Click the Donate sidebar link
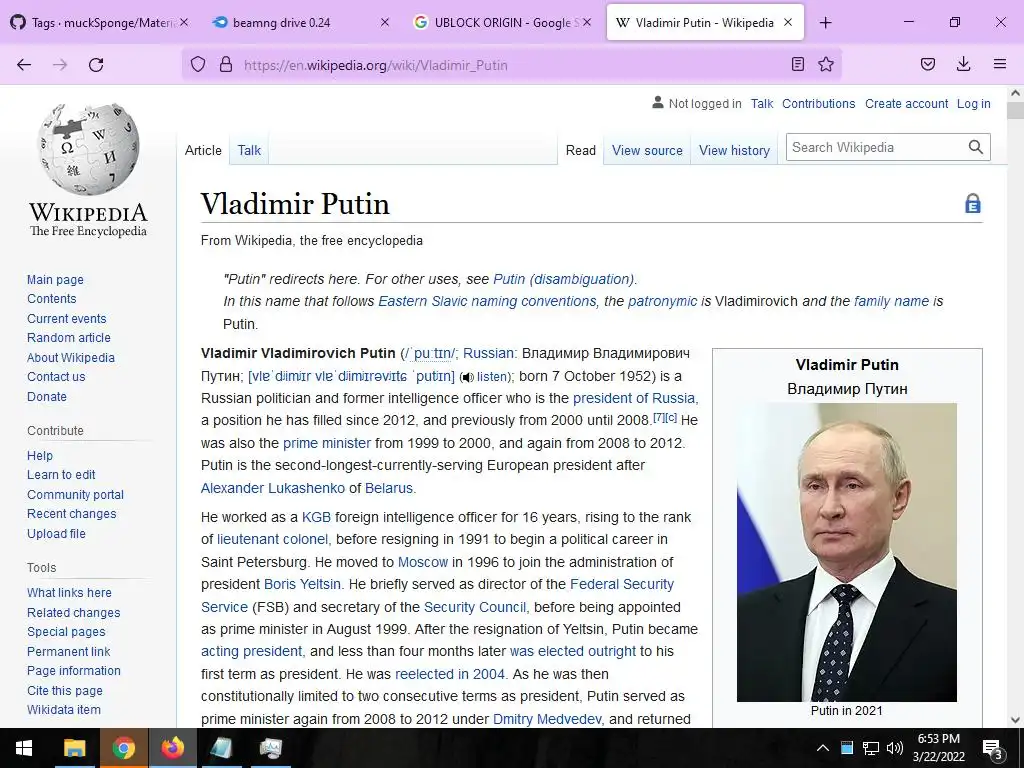This screenshot has width=1024, height=768. point(47,396)
